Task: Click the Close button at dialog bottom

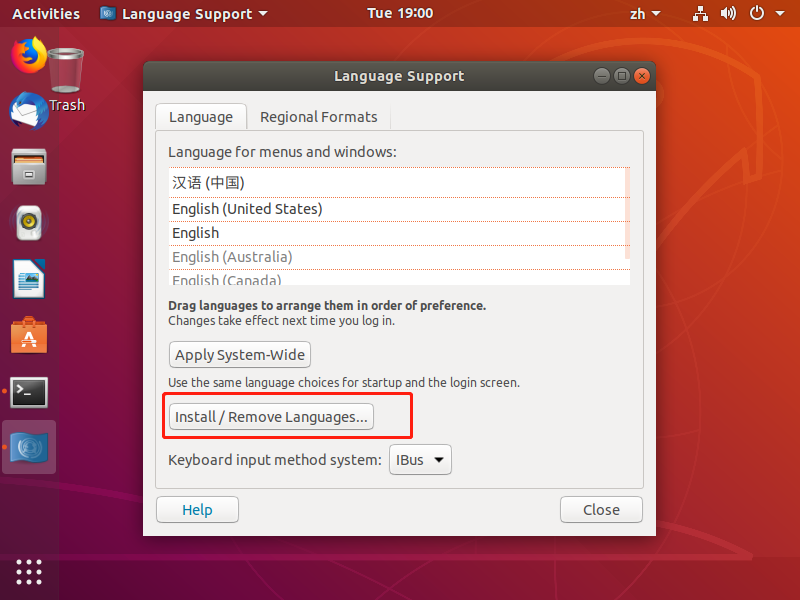Action: 601,510
